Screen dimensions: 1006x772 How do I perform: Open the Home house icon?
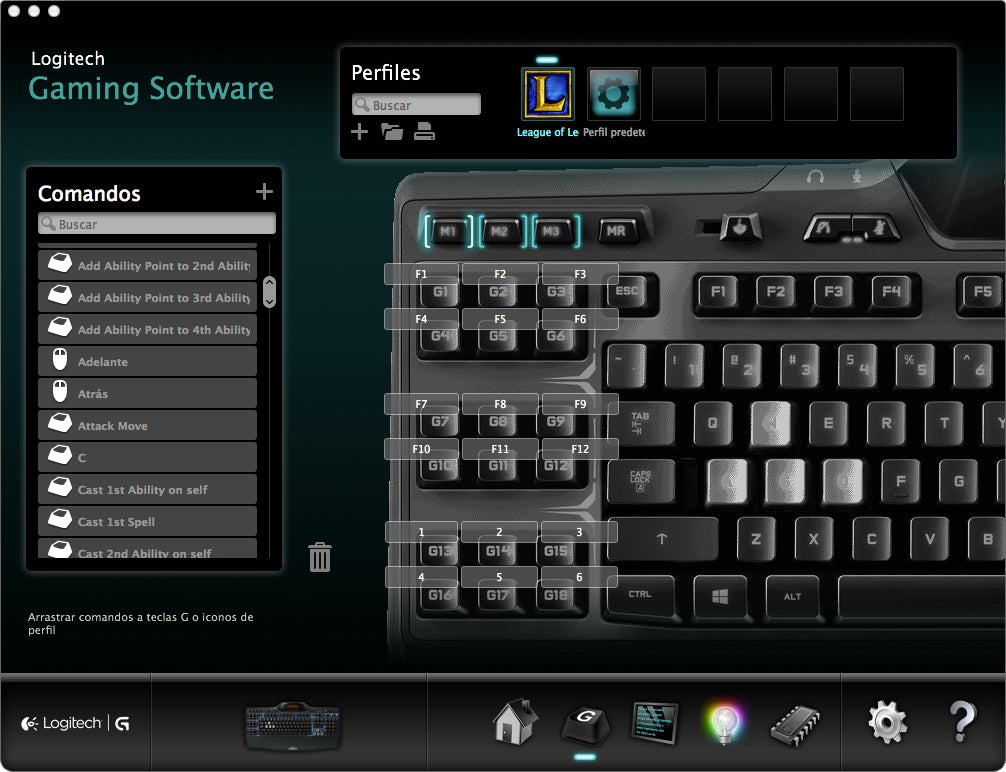[x=515, y=722]
